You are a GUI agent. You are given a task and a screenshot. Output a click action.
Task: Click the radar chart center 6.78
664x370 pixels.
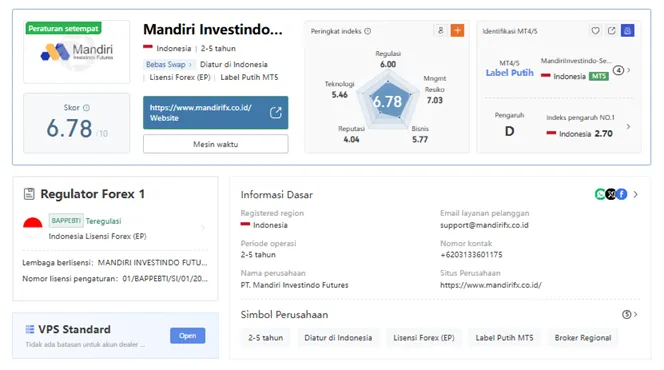[387, 102]
